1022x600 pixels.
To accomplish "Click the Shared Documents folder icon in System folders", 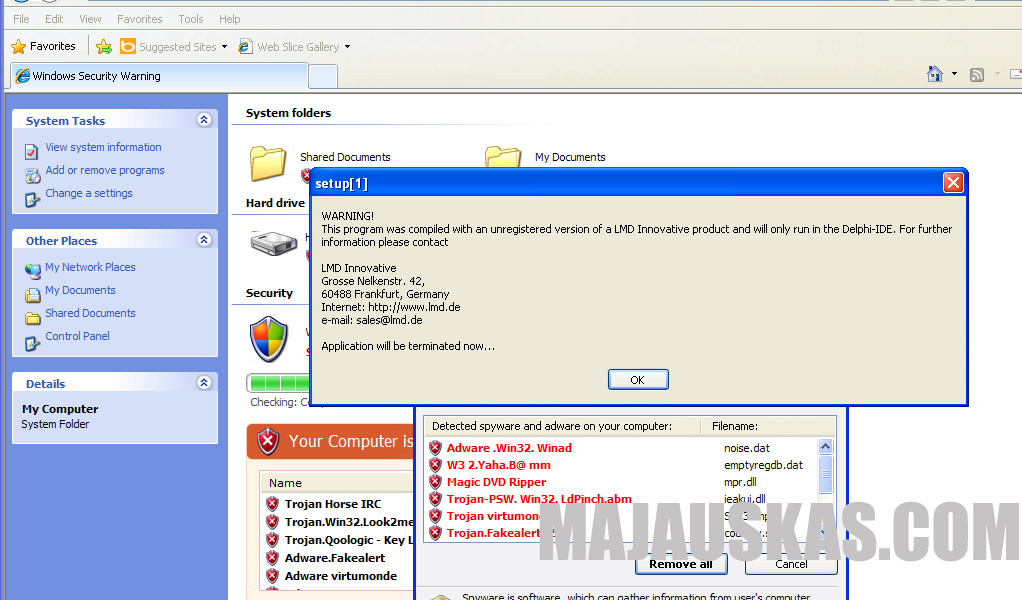I will (268, 163).
